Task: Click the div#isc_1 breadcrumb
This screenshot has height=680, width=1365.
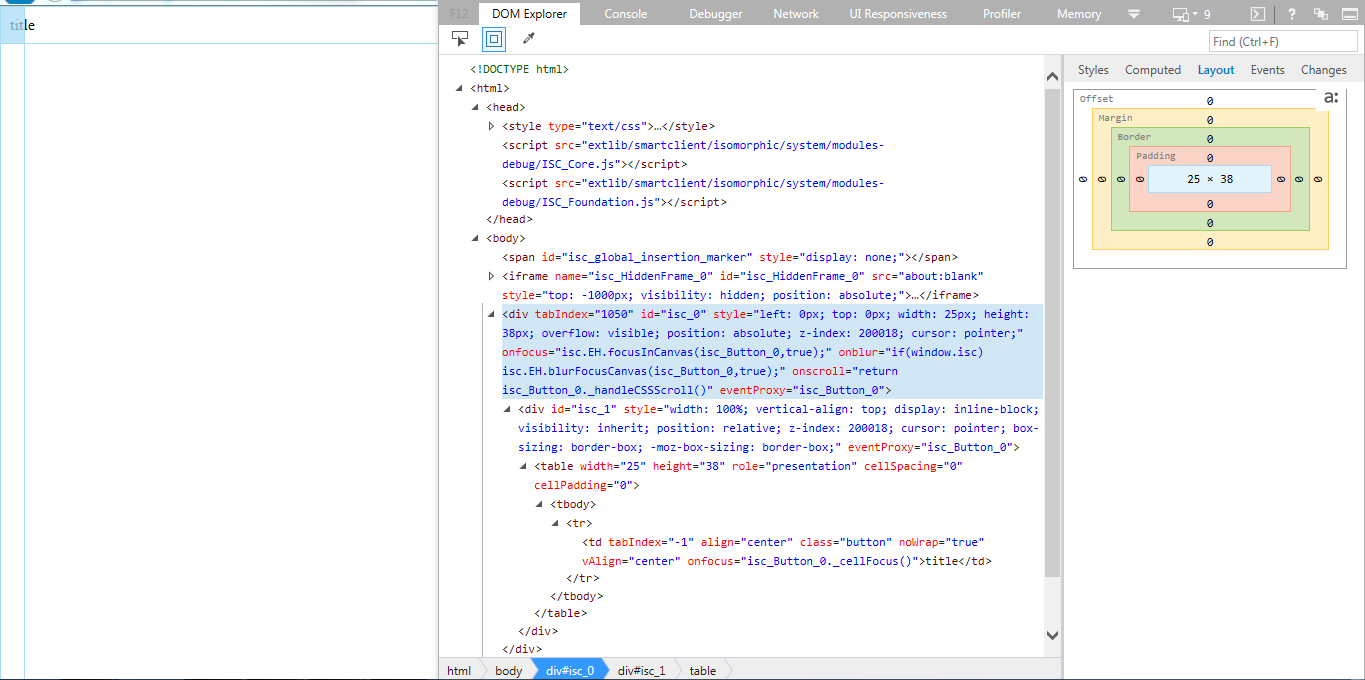Action: coord(641,670)
